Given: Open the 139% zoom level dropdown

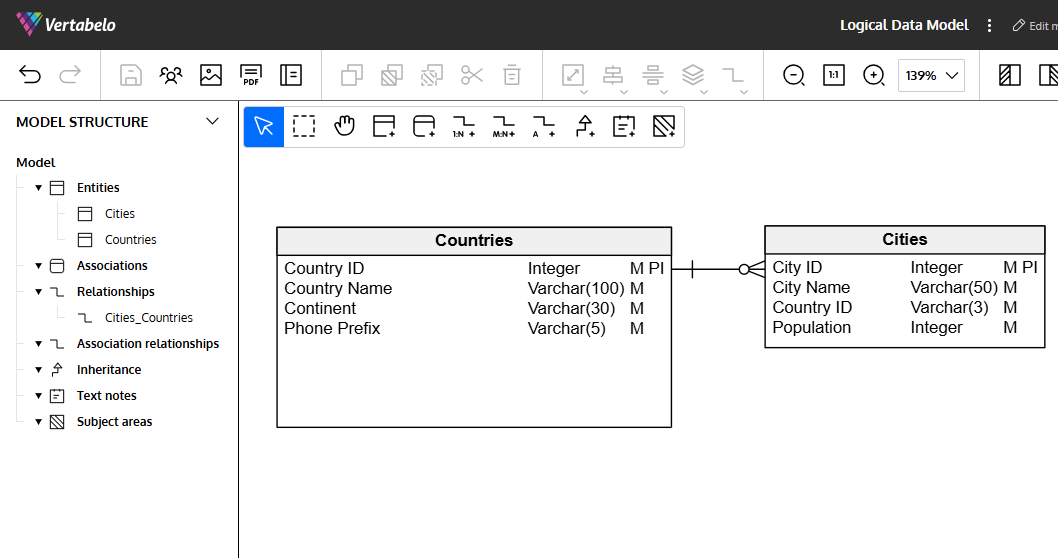Looking at the screenshot, I should pos(931,76).
